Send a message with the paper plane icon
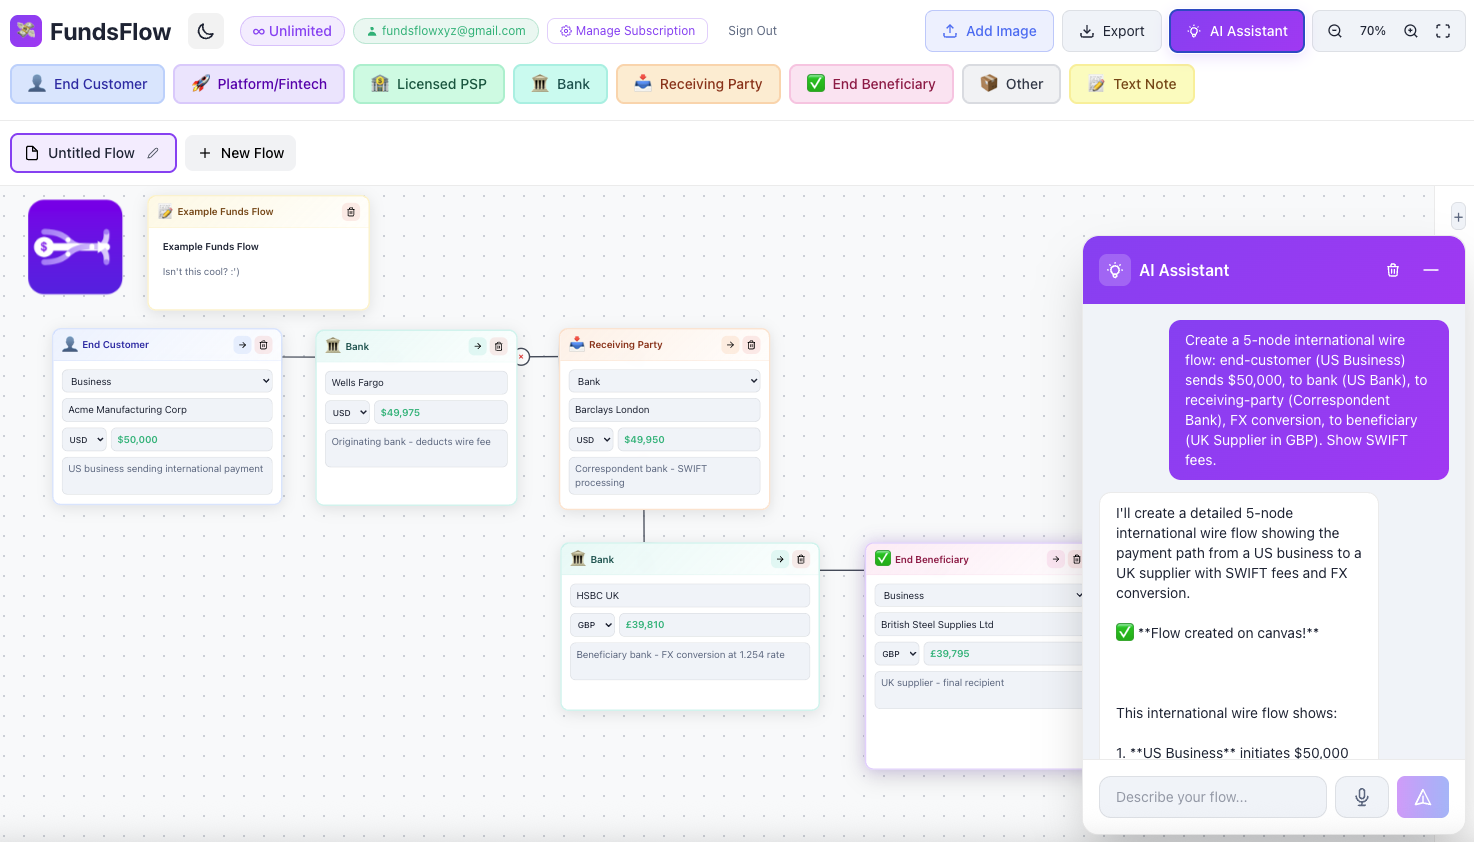 click(1422, 796)
